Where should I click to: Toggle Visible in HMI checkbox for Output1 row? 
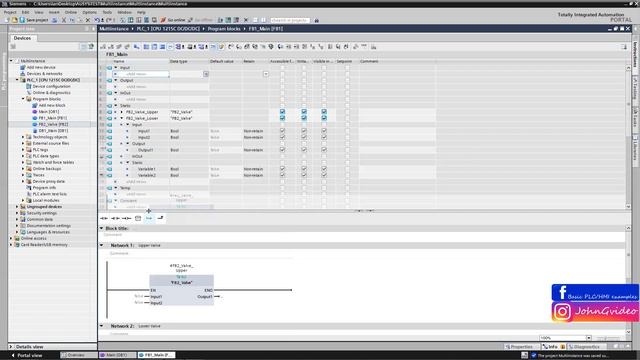coord(324,150)
